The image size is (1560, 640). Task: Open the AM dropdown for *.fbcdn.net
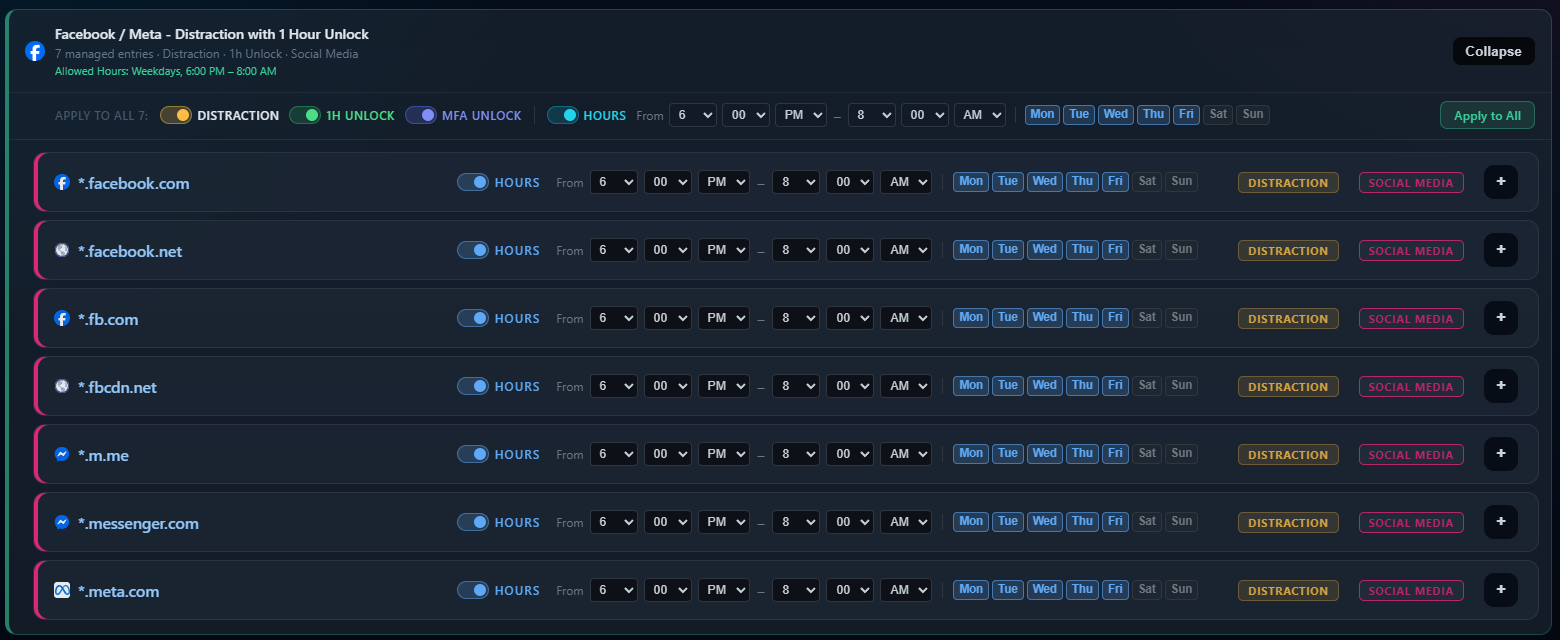pyautogui.click(x=906, y=386)
